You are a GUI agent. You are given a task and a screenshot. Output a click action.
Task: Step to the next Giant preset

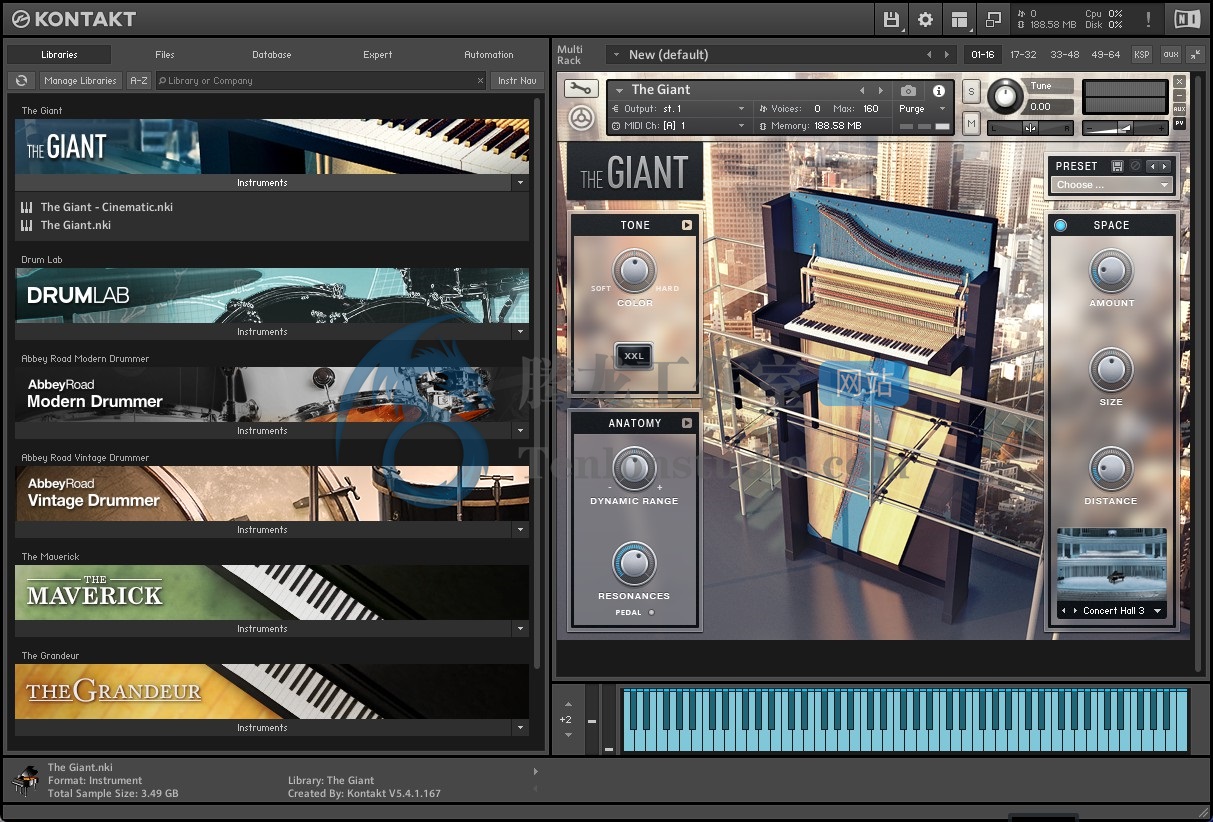1164,166
